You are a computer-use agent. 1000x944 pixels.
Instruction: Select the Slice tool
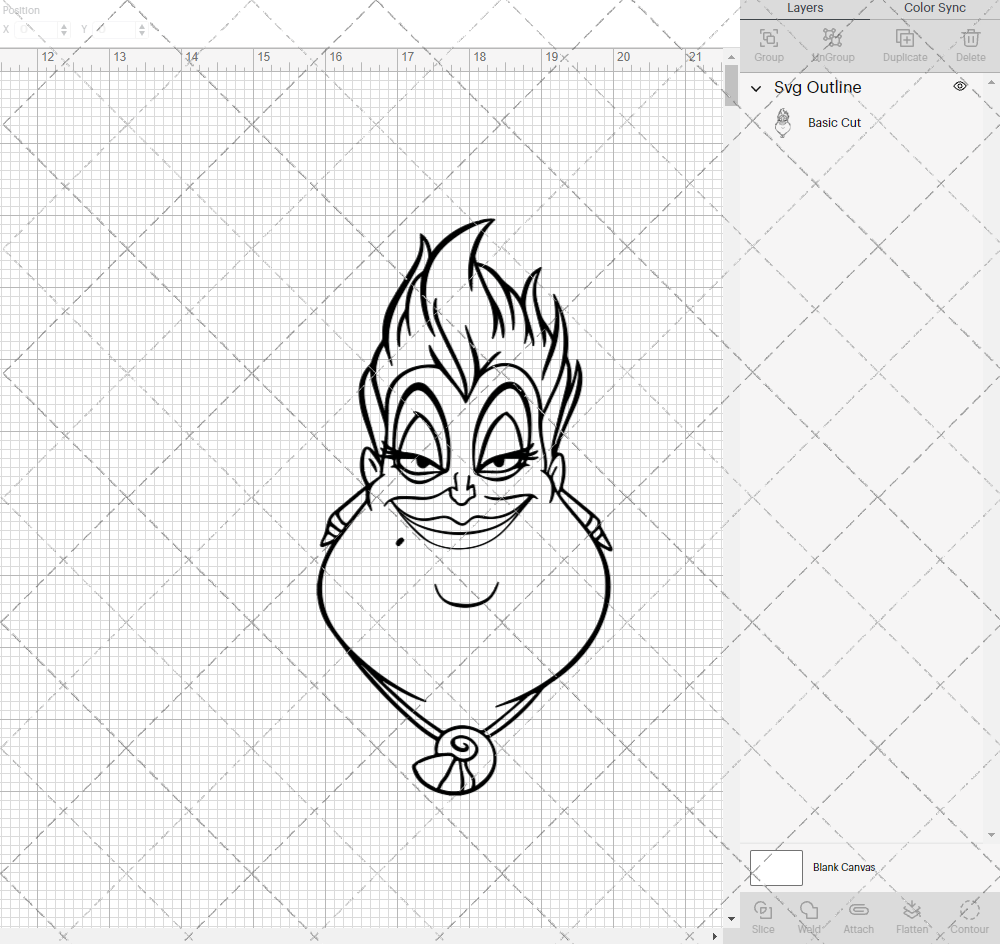point(763,915)
